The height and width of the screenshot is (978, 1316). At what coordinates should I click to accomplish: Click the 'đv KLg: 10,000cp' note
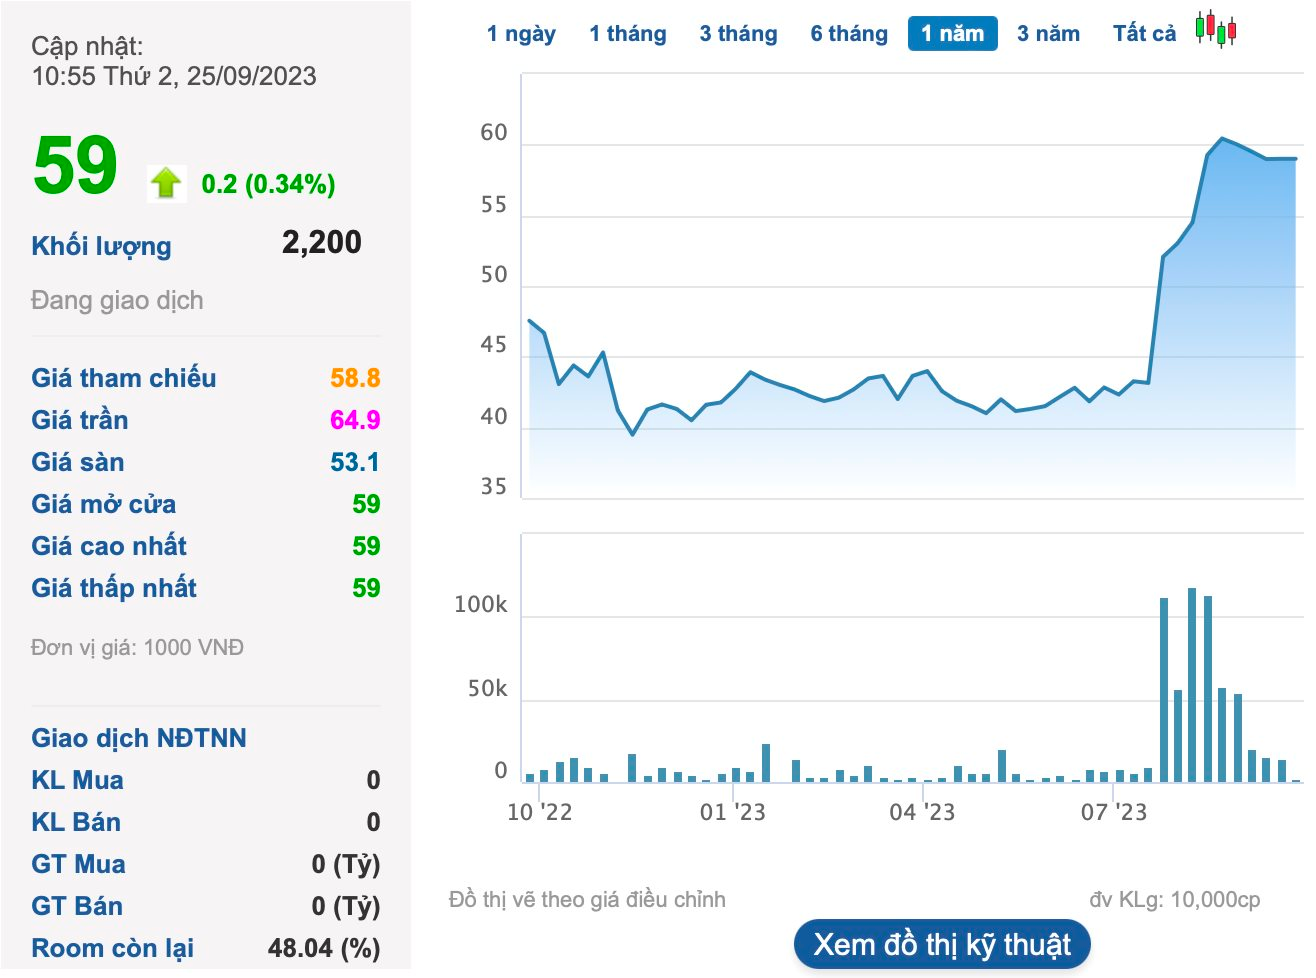pos(1175,900)
